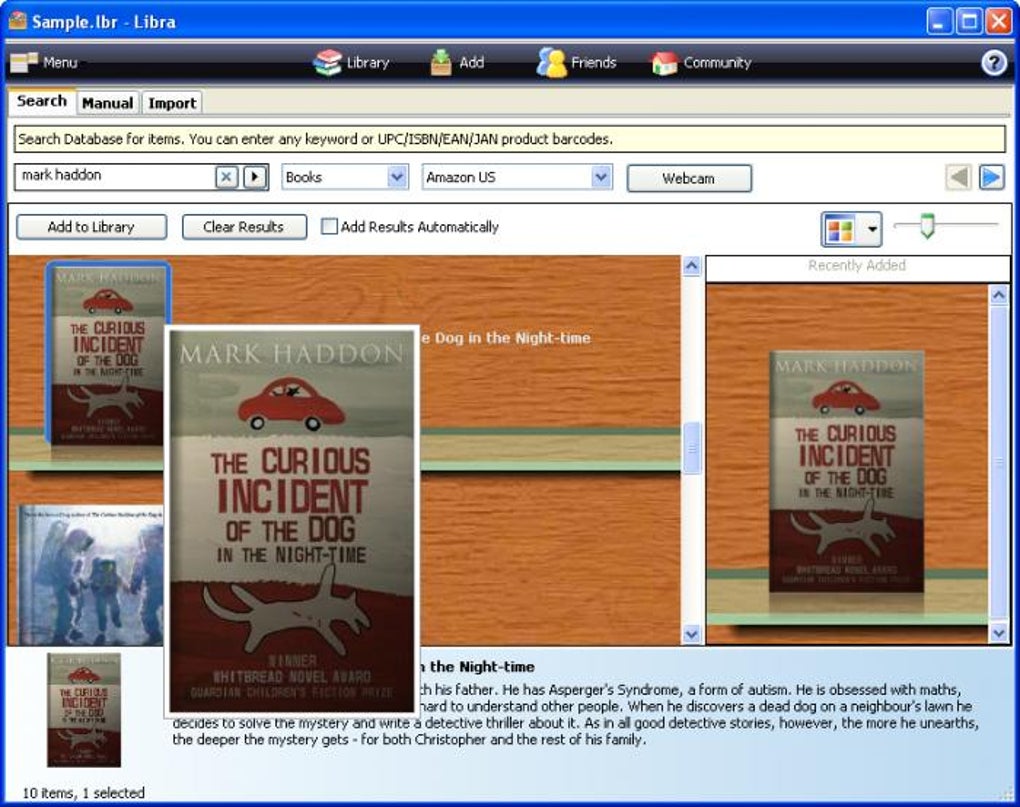The width and height of the screenshot is (1020, 807).
Task: Enable Add Results Automatically checkbox
Action: point(330,226)
